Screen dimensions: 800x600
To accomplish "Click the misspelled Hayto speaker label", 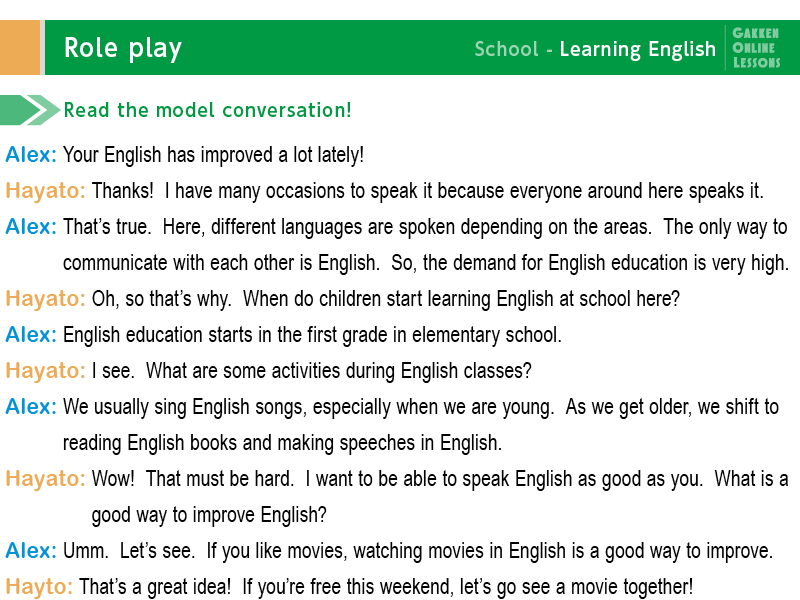I will (x=39, y=586).
